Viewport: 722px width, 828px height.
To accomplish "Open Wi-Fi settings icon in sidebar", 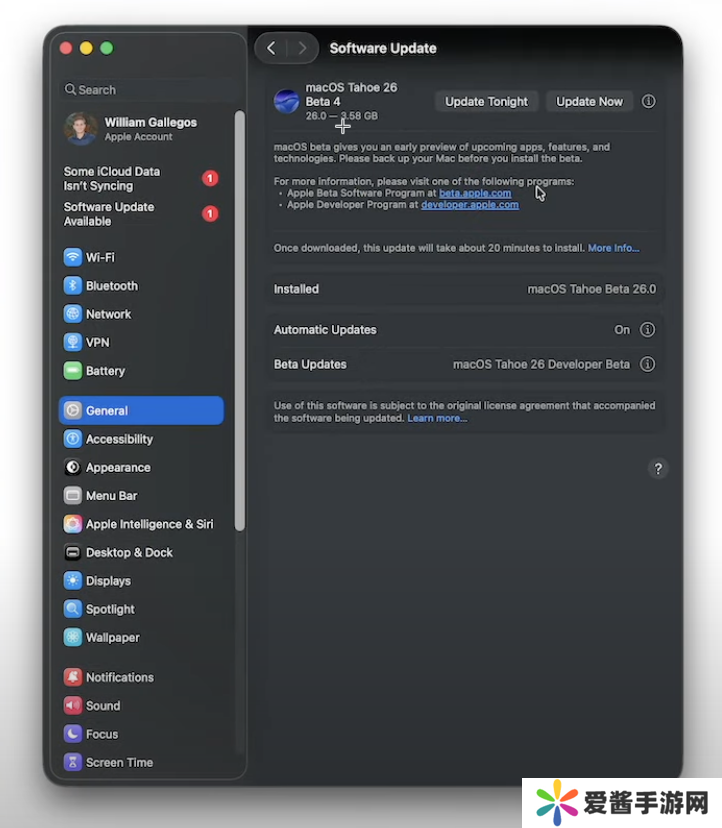I will pyautogui.click(x=72, y=257).
